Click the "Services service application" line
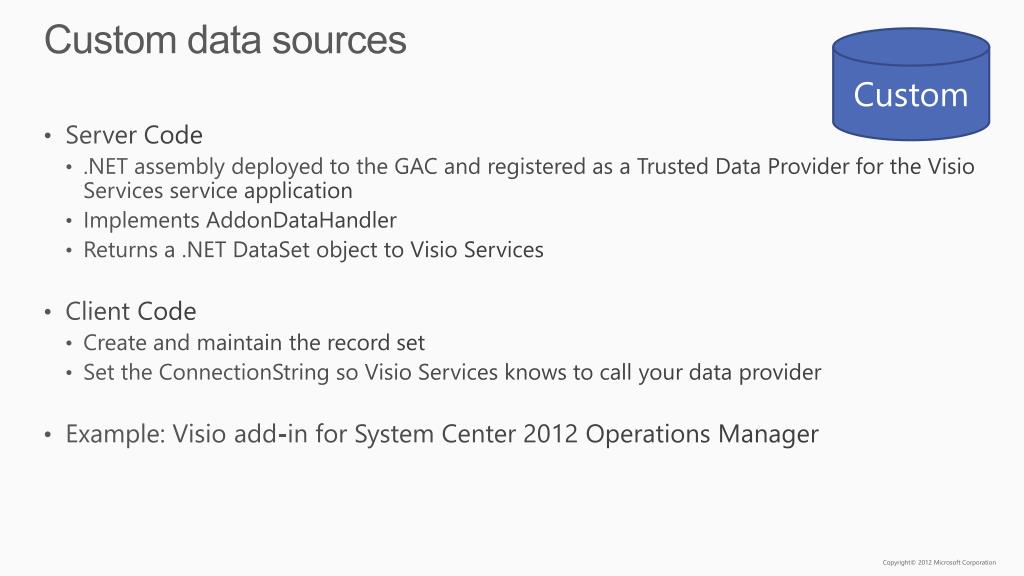Screen dimensions: 1024x576 [218, 190]
